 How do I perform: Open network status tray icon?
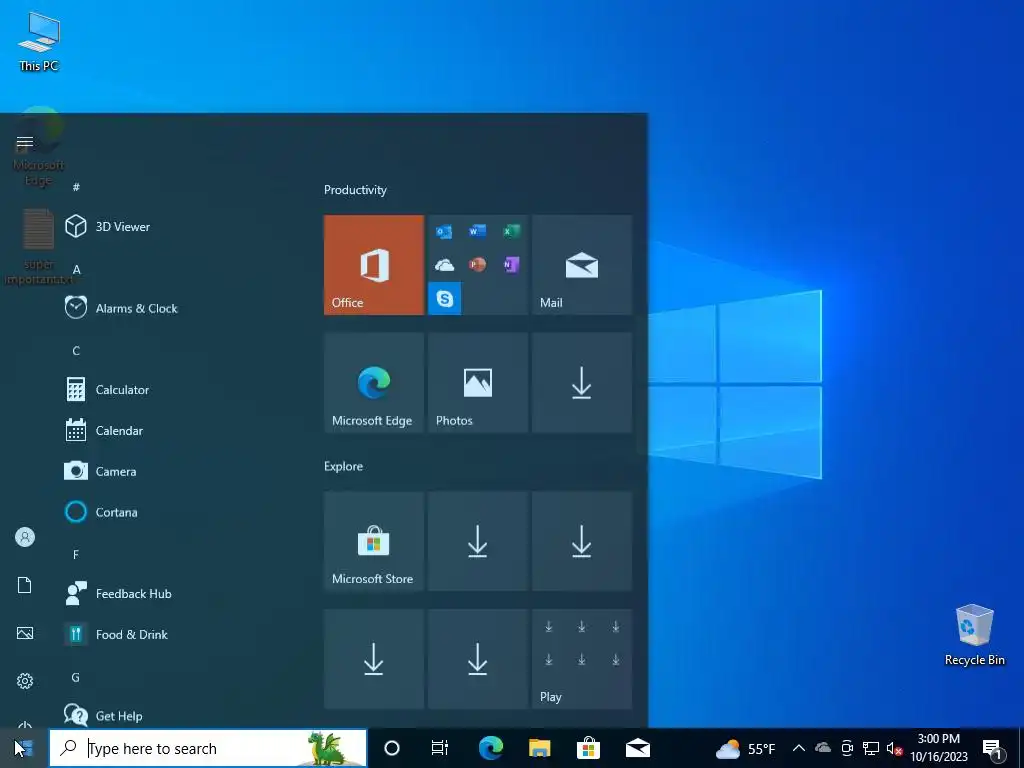pyautogui.click(x=871, y=748)
